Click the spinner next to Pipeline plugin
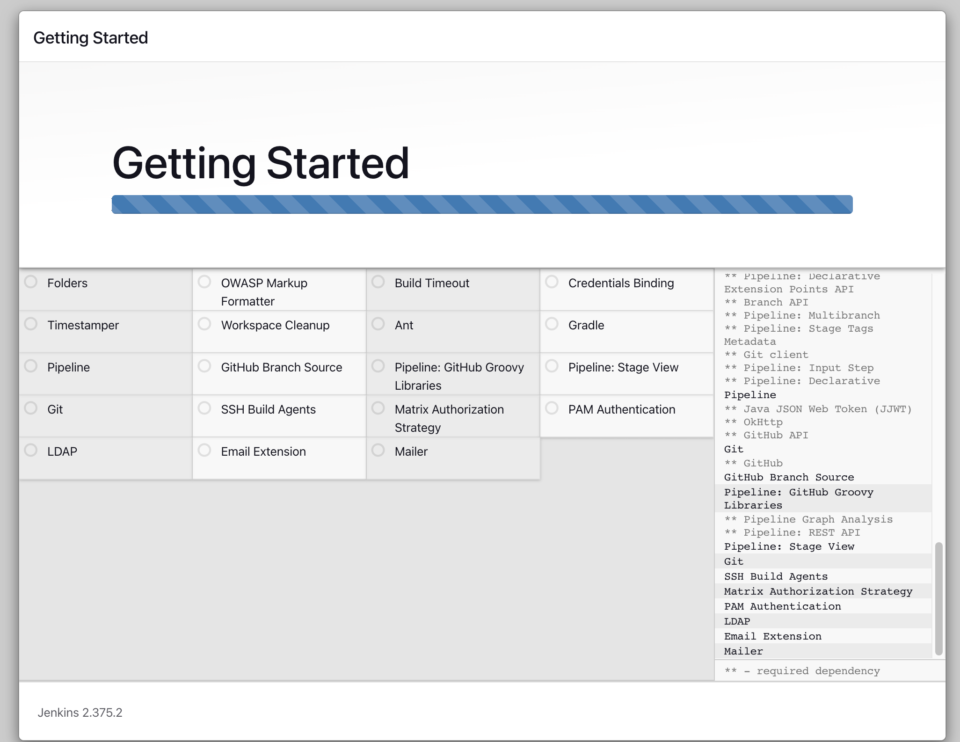This screenshot has width=960, height=742. (32, 367)
